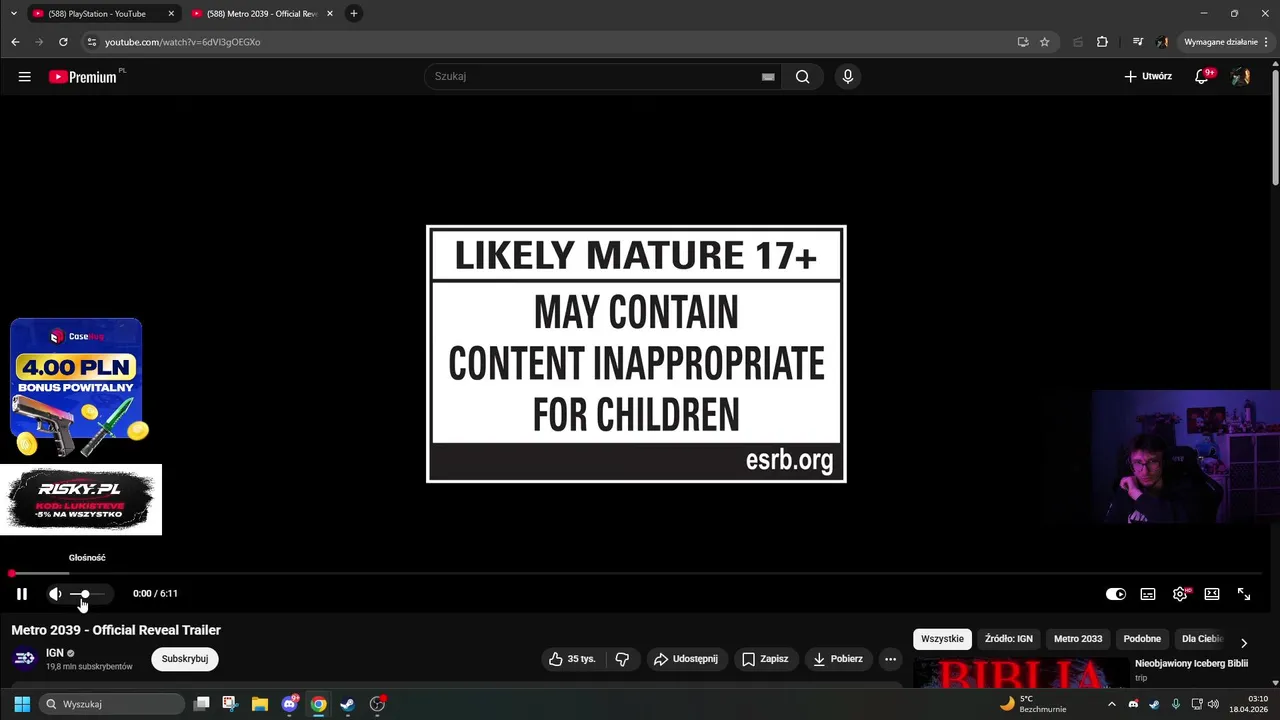Reload the current page
Viewport: 1280px width, 720px height.
point(63,42)
